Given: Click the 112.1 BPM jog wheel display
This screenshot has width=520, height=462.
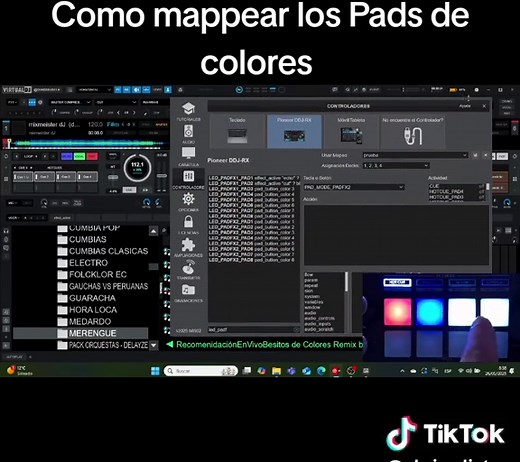Looking at the screenshot, I should pos(137,167).
